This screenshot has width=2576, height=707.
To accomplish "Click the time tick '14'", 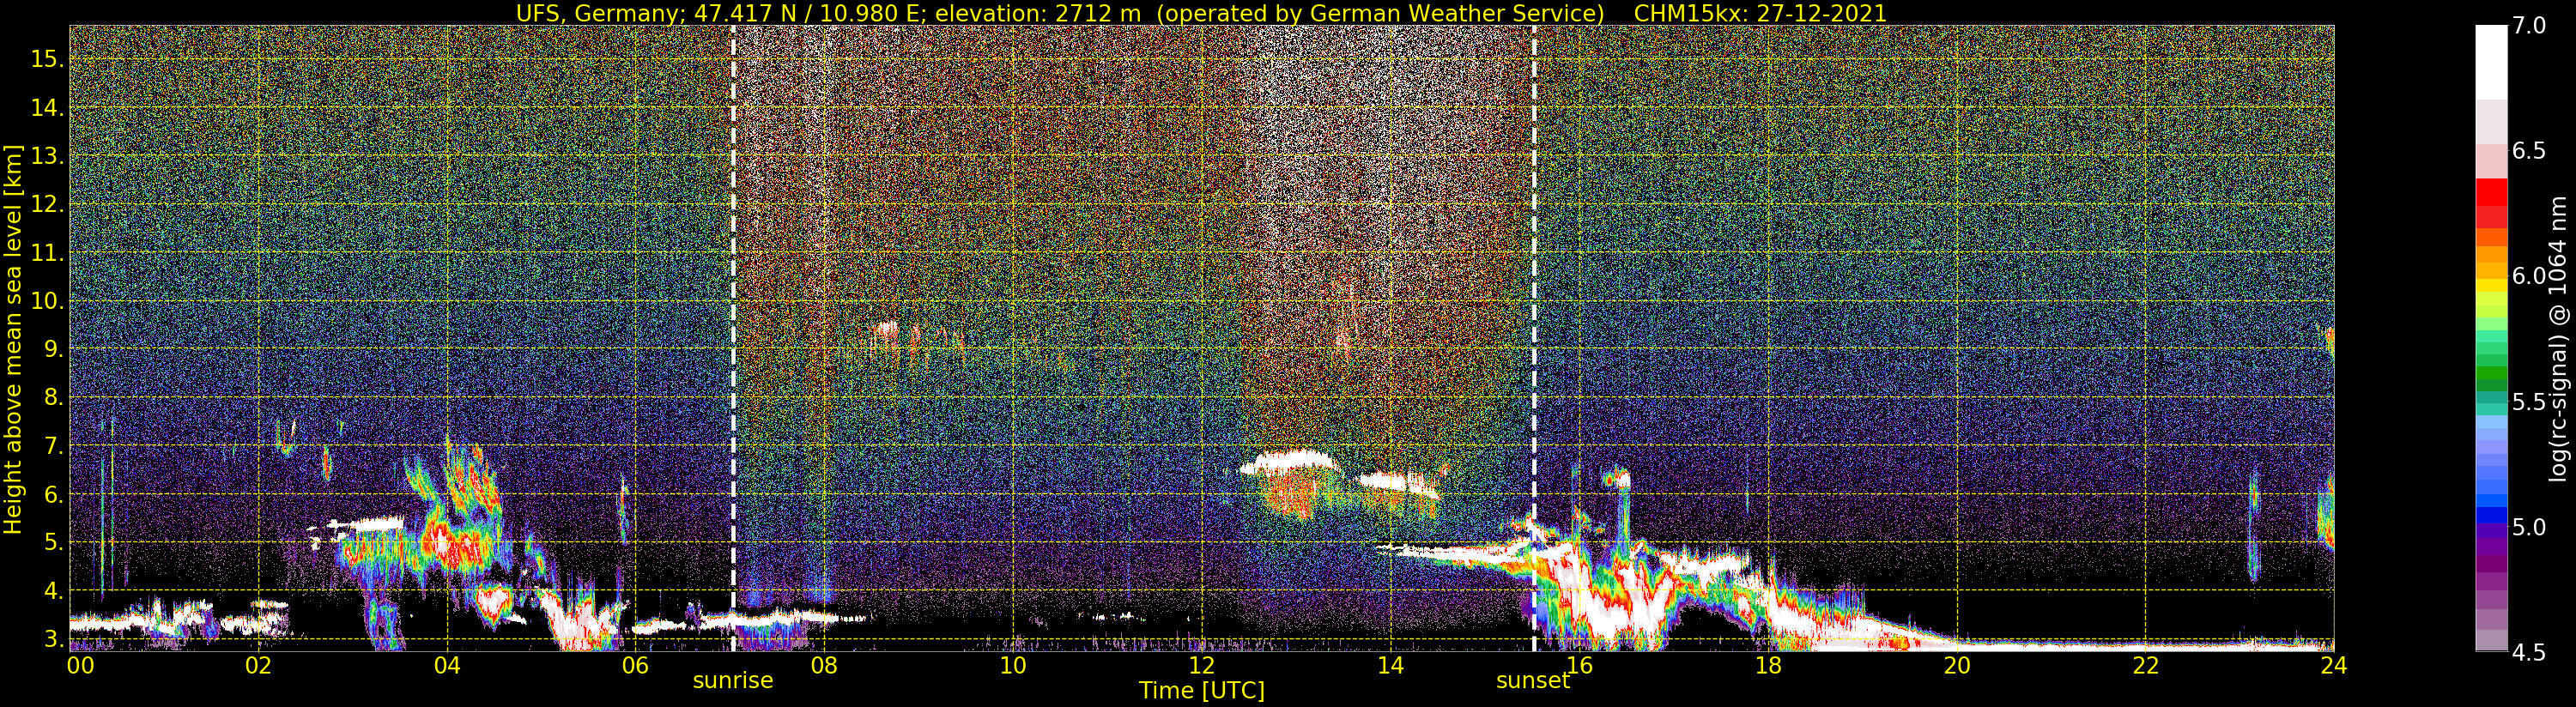I will [x=1390, y=664].
